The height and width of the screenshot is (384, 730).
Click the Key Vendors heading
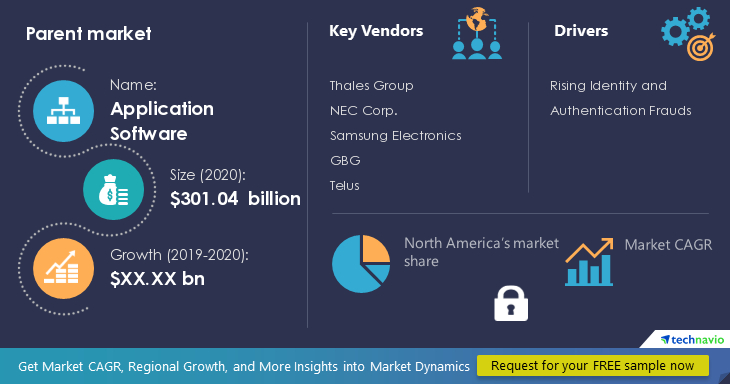pyautogui.click(x=376, y=31)
